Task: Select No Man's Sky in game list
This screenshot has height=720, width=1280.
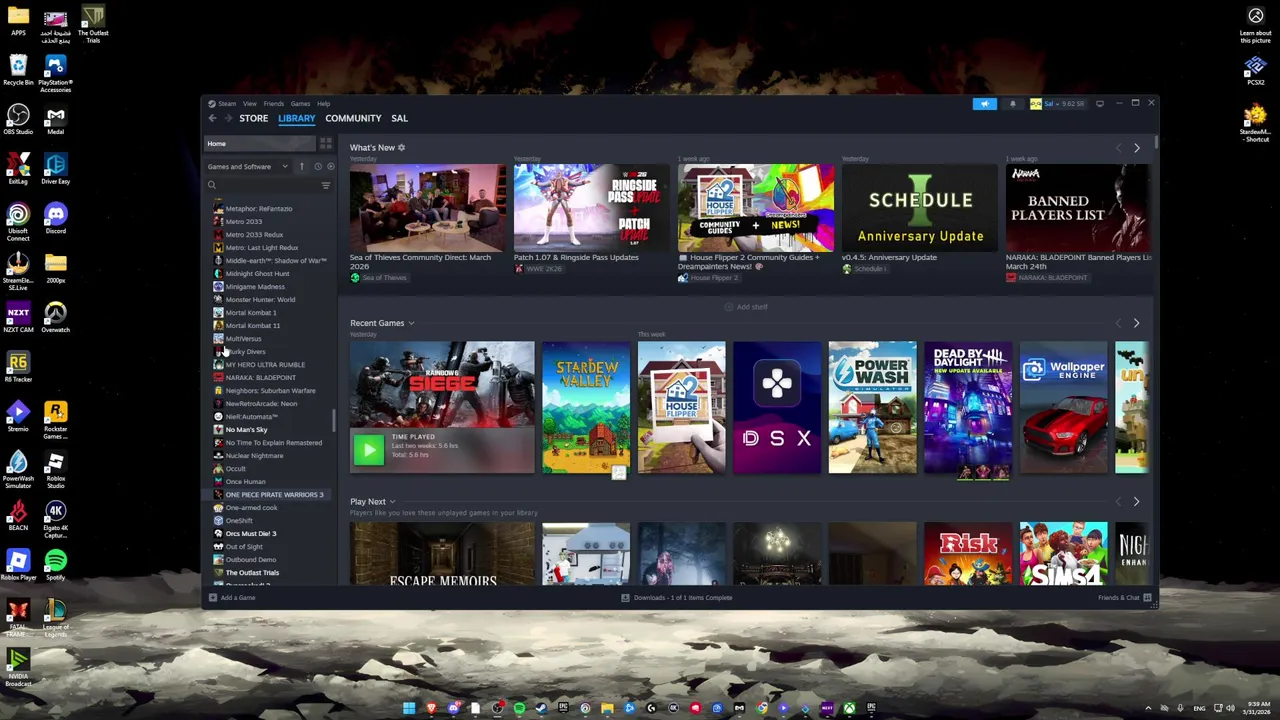Action: pyautogui.click(x=246, y=430)
